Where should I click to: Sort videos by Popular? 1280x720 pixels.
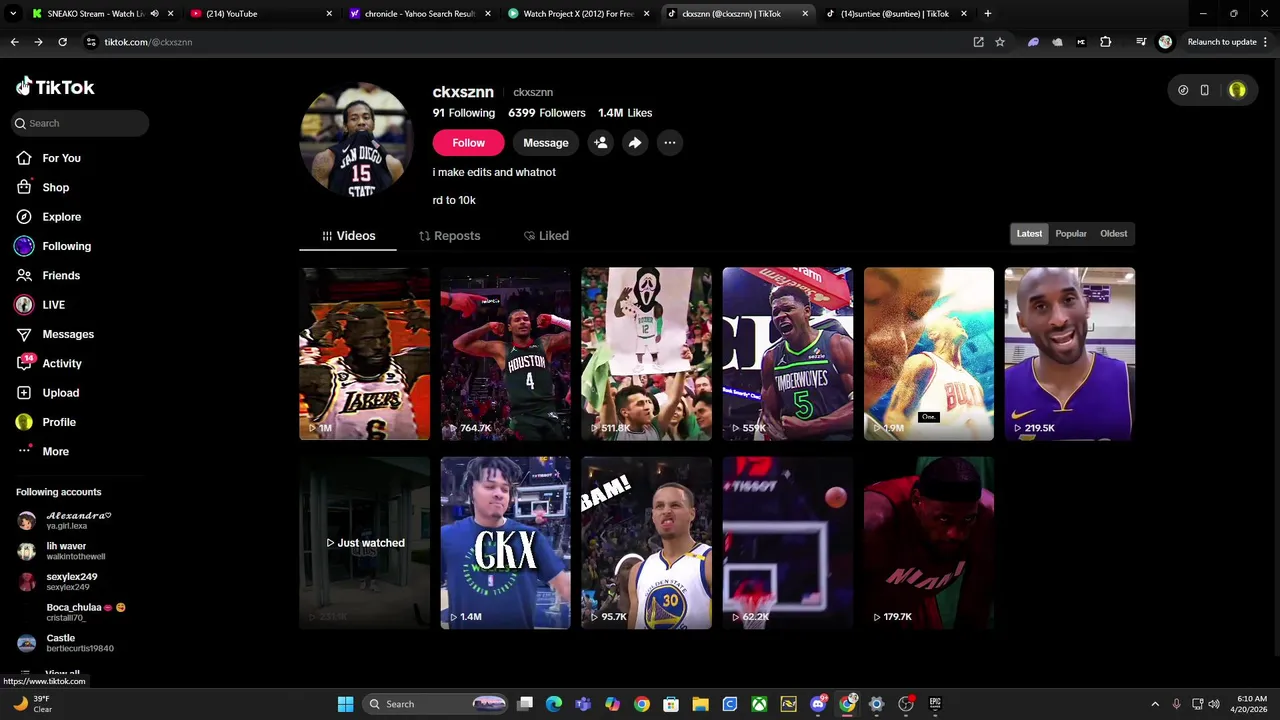coord(1071,234)
